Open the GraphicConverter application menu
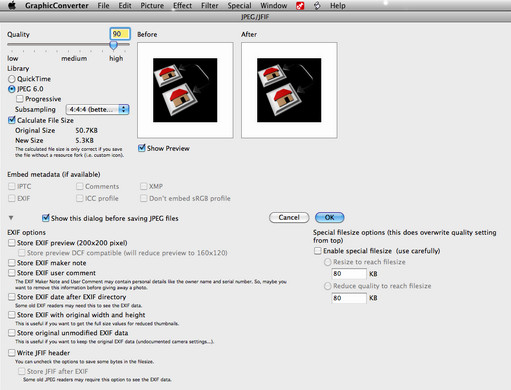Viewport: 511px width, 390px height. [x=57, y=6]
